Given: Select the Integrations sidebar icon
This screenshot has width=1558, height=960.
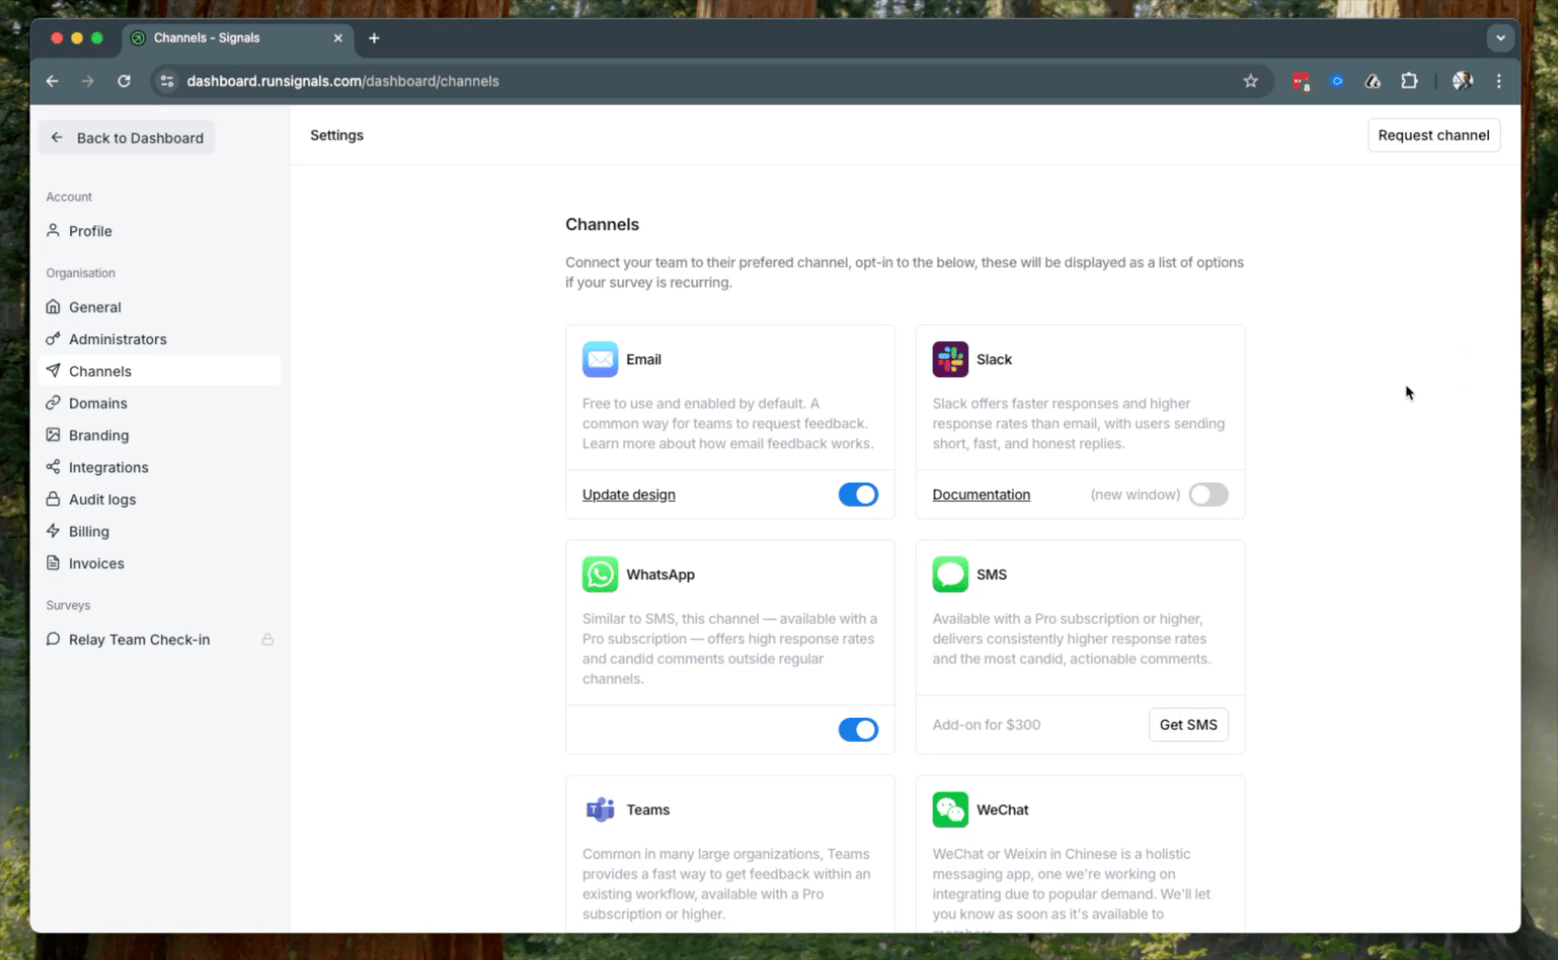Looking at the screenshot, I should (x=53, y=467).
